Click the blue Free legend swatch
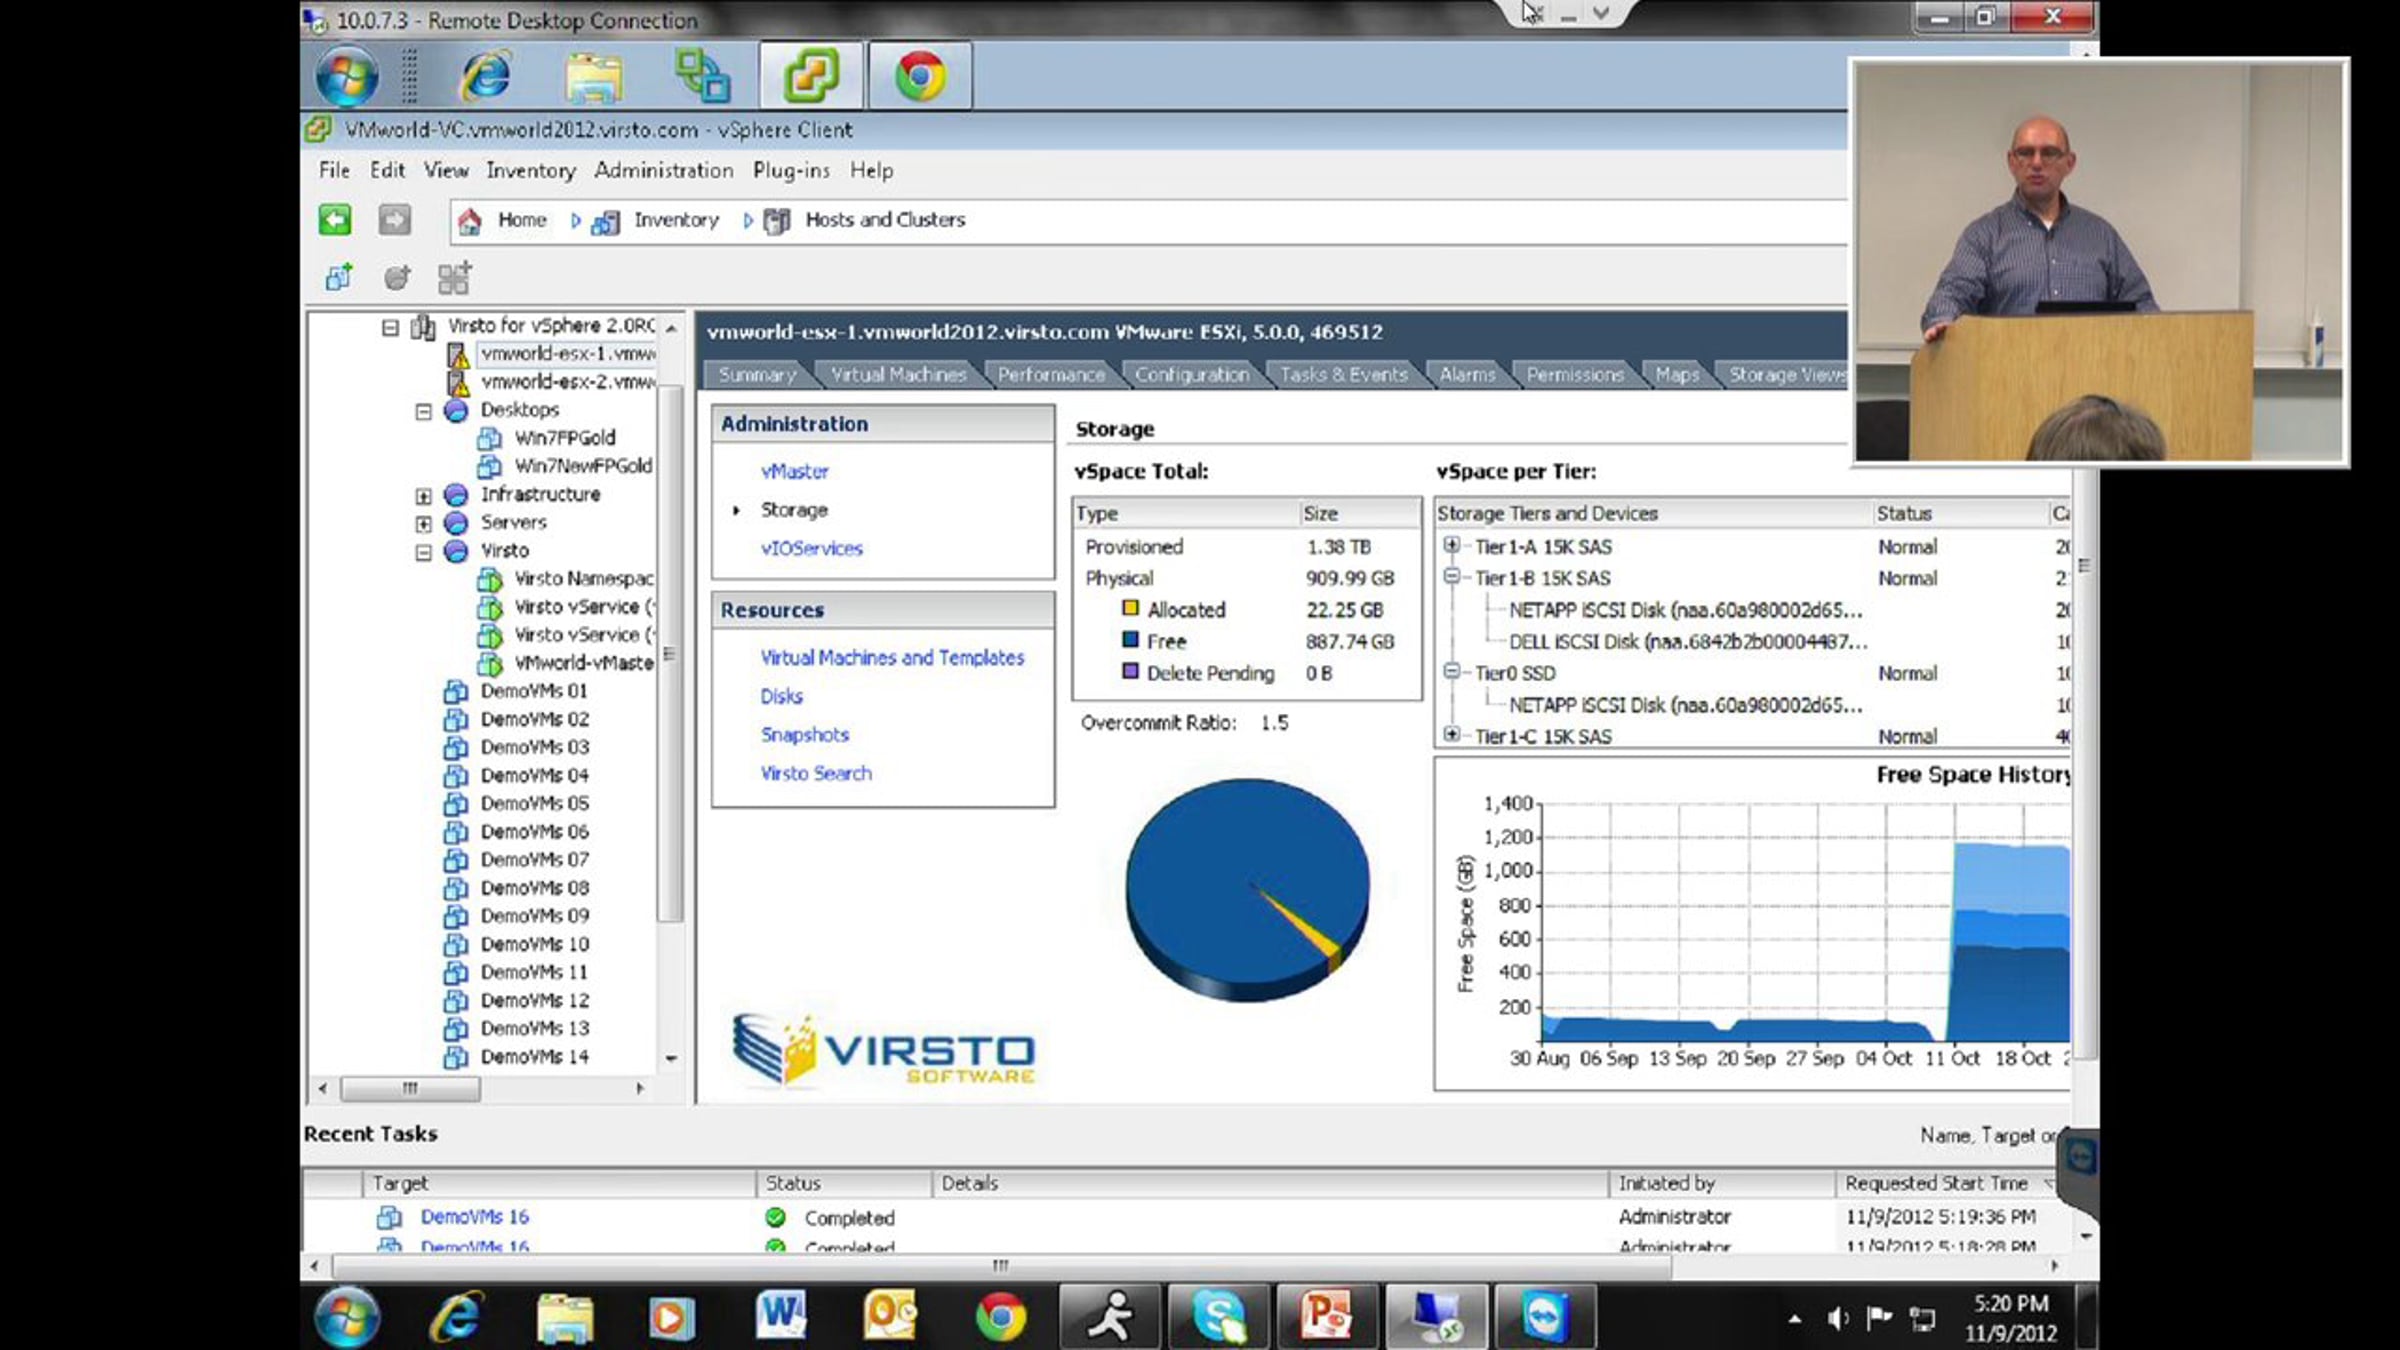The image size is (2400, 1350). (1130, 640)
